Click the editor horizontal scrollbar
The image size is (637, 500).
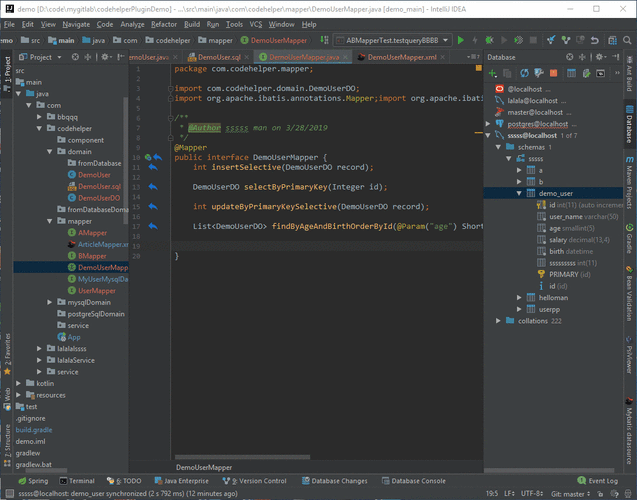point(242,457)
